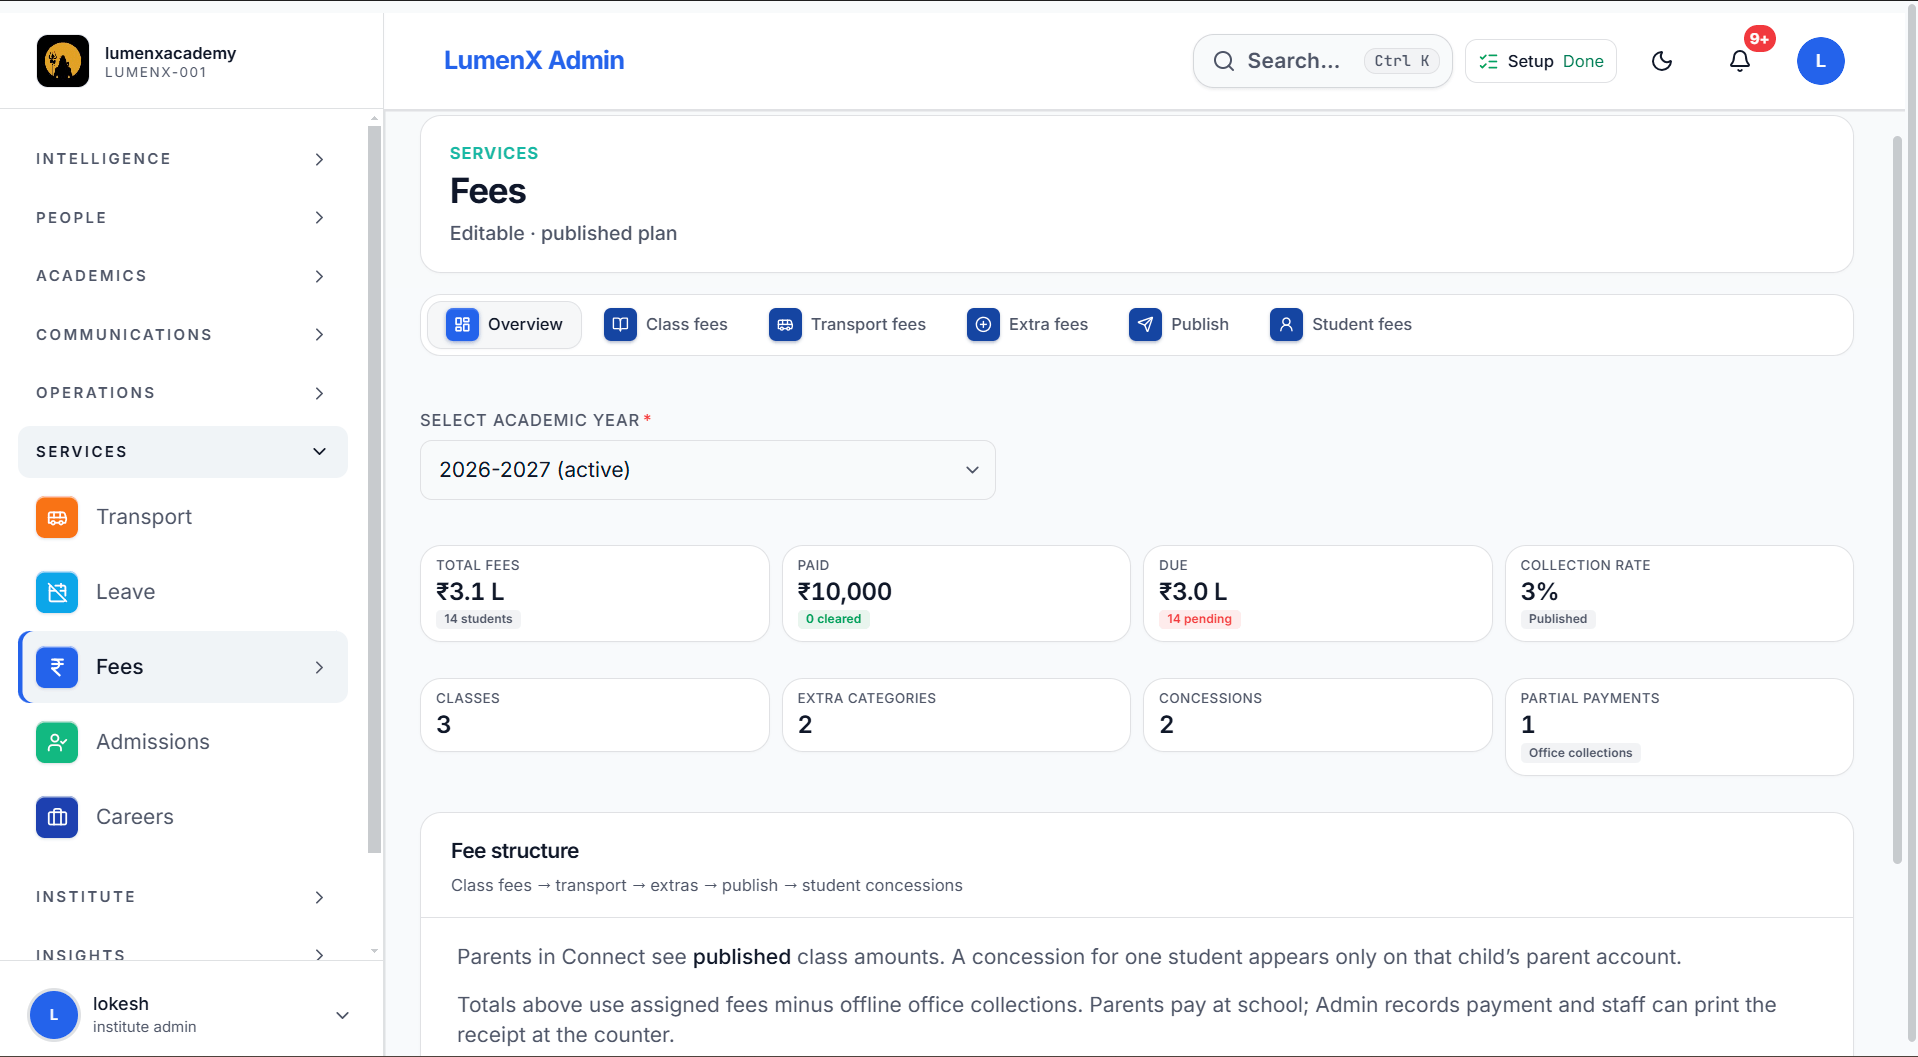
Task: Switch to the Transport fees tab
Action: (x=848, y=324)
